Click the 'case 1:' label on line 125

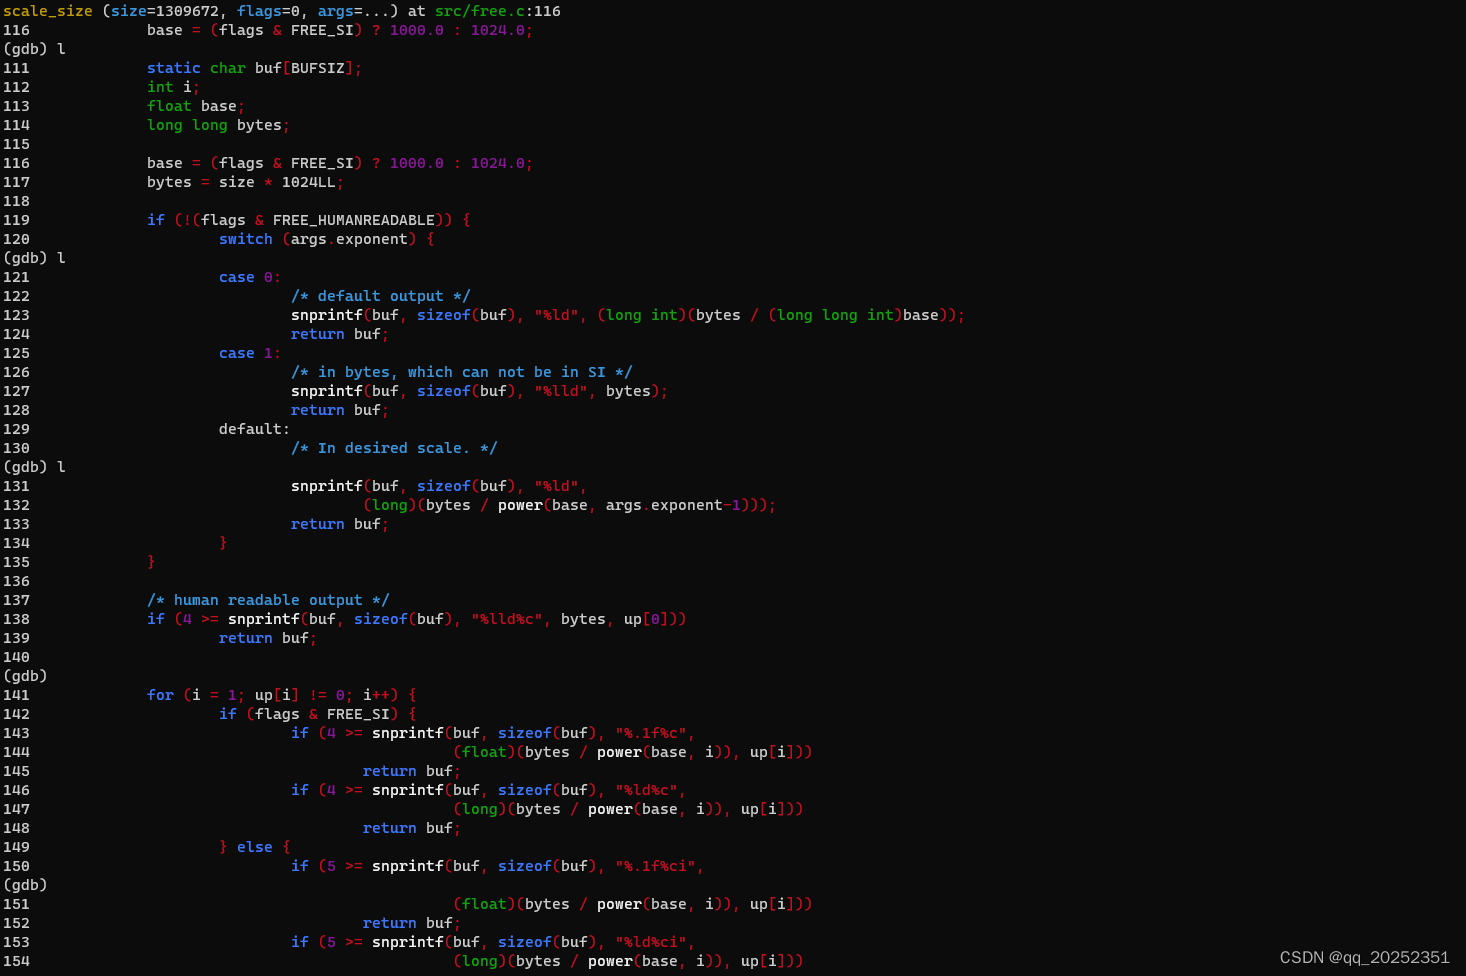[250, 353]
